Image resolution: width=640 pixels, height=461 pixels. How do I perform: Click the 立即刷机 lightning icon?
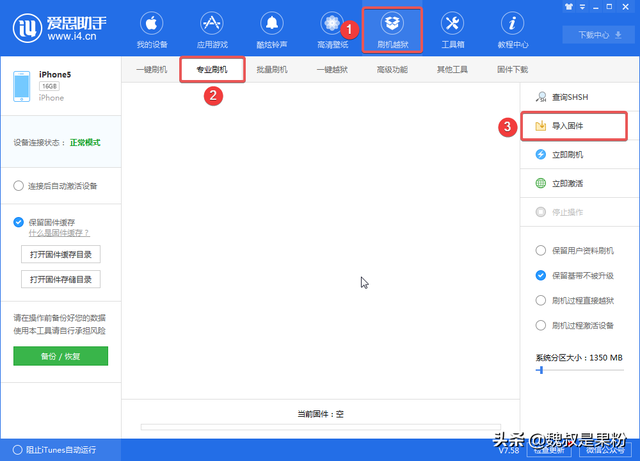540,154
